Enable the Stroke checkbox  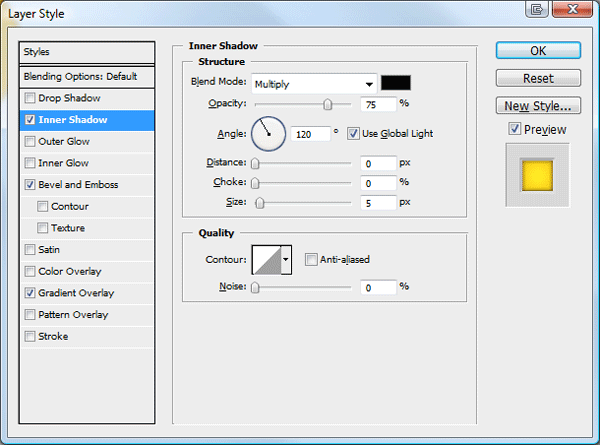point(30,337)
